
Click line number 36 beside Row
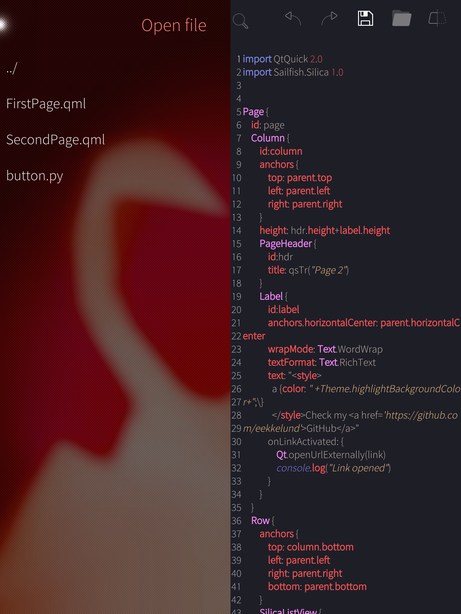[237, 521]
